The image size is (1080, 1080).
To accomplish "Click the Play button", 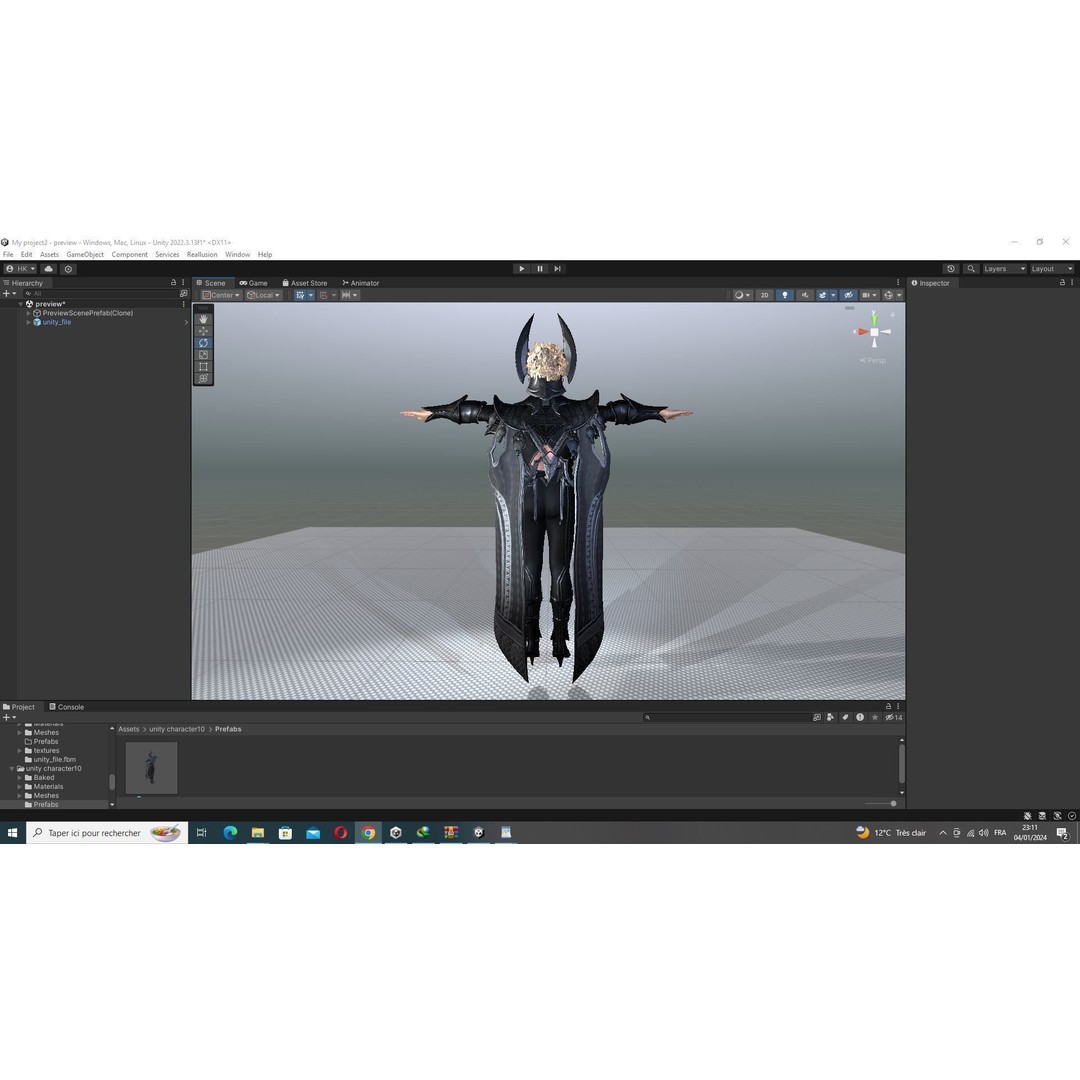I will (521, 269).
